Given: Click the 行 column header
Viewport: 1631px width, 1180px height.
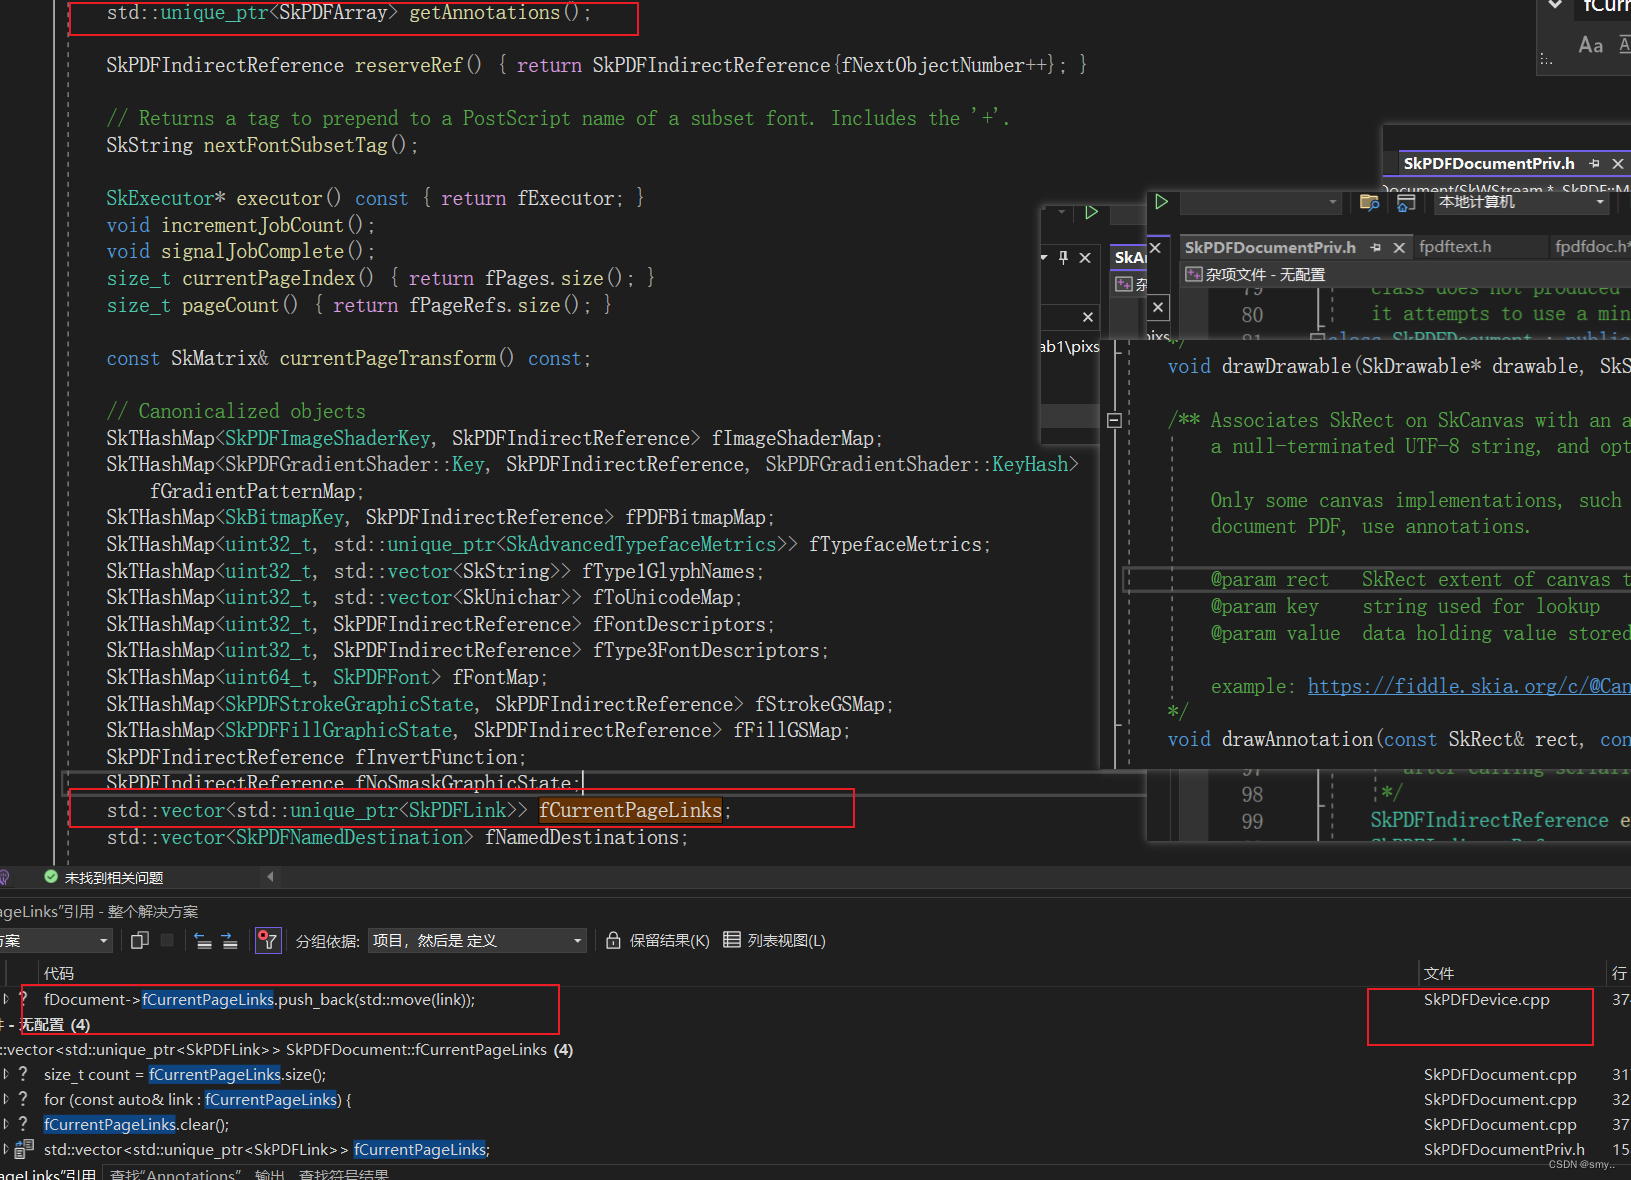Looking at the screenshot, I should [x=1619, y=973].
